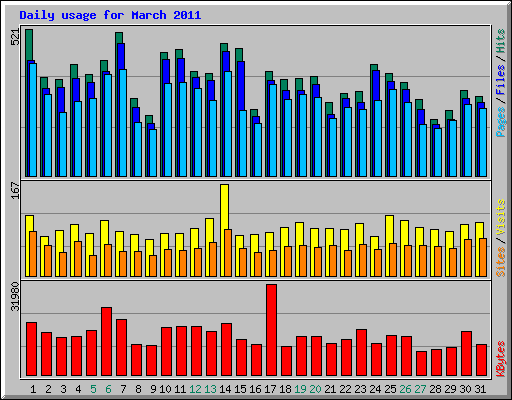Click the day 25 axis label
The height and width of the screenshot is (400, 512).
point(390,389)
